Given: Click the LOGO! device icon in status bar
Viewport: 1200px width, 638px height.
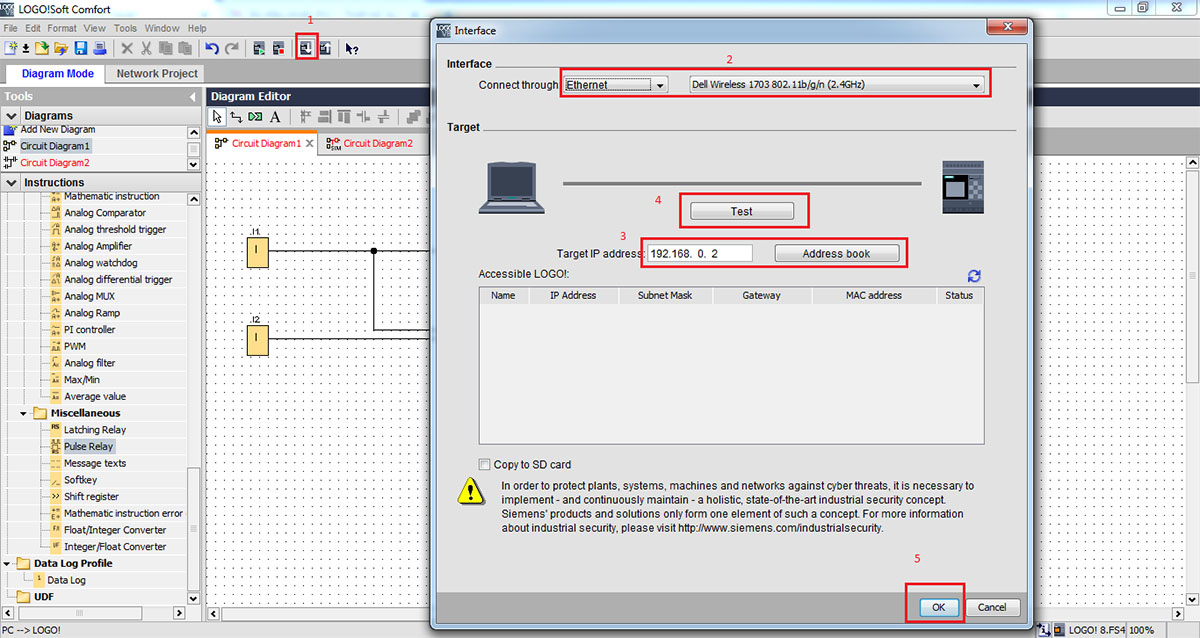Looking at the screenshot, I should [x=1059, y=630].
